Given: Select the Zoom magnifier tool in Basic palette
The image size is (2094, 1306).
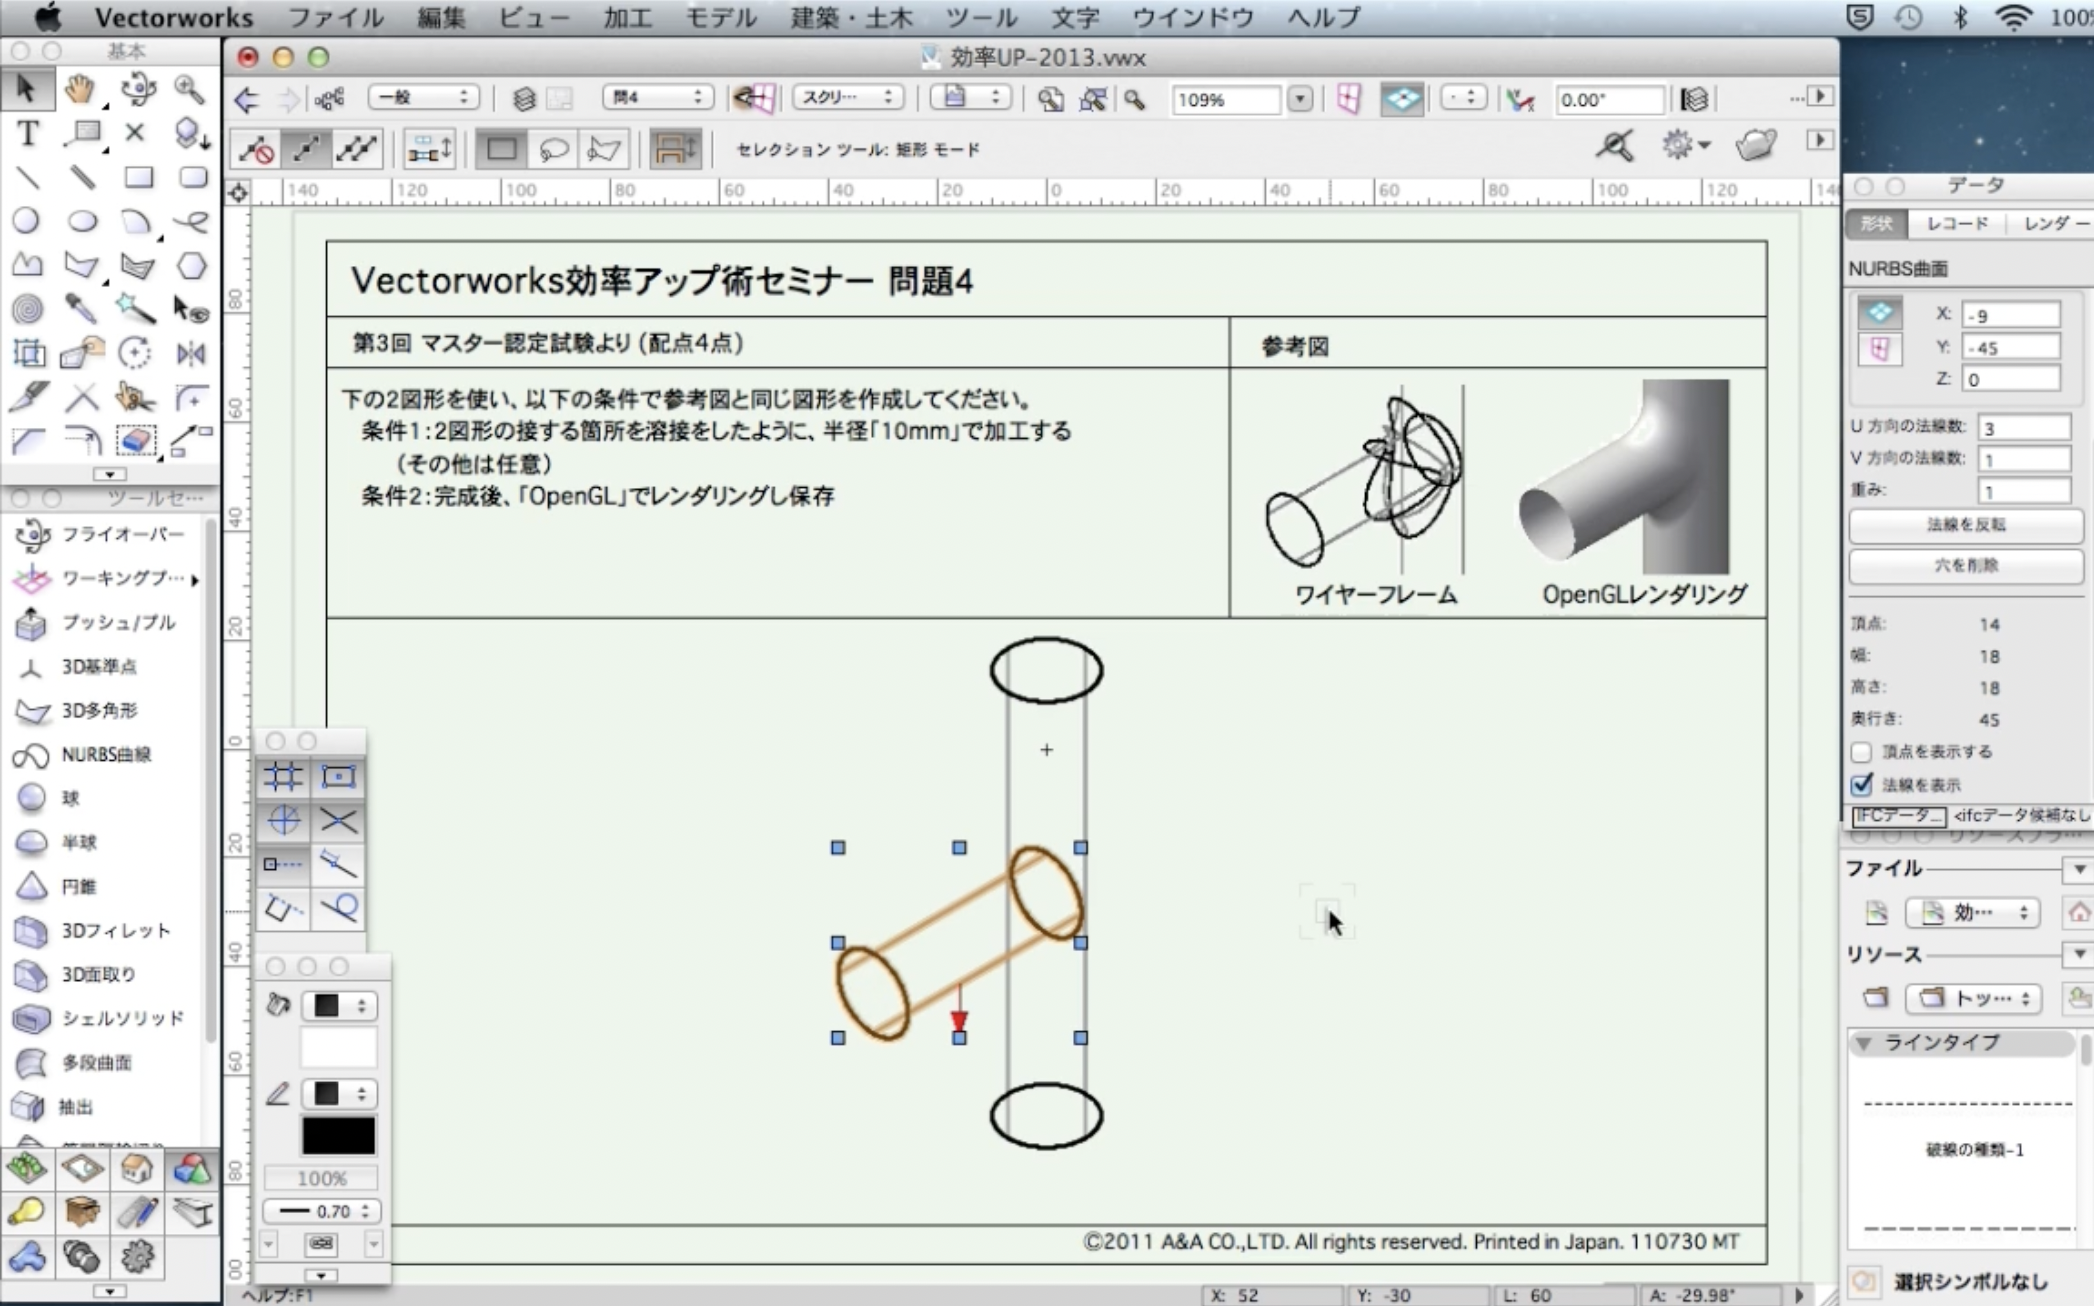Looking at the screenshot, I should pyautogui.click(x=189, y=90).
